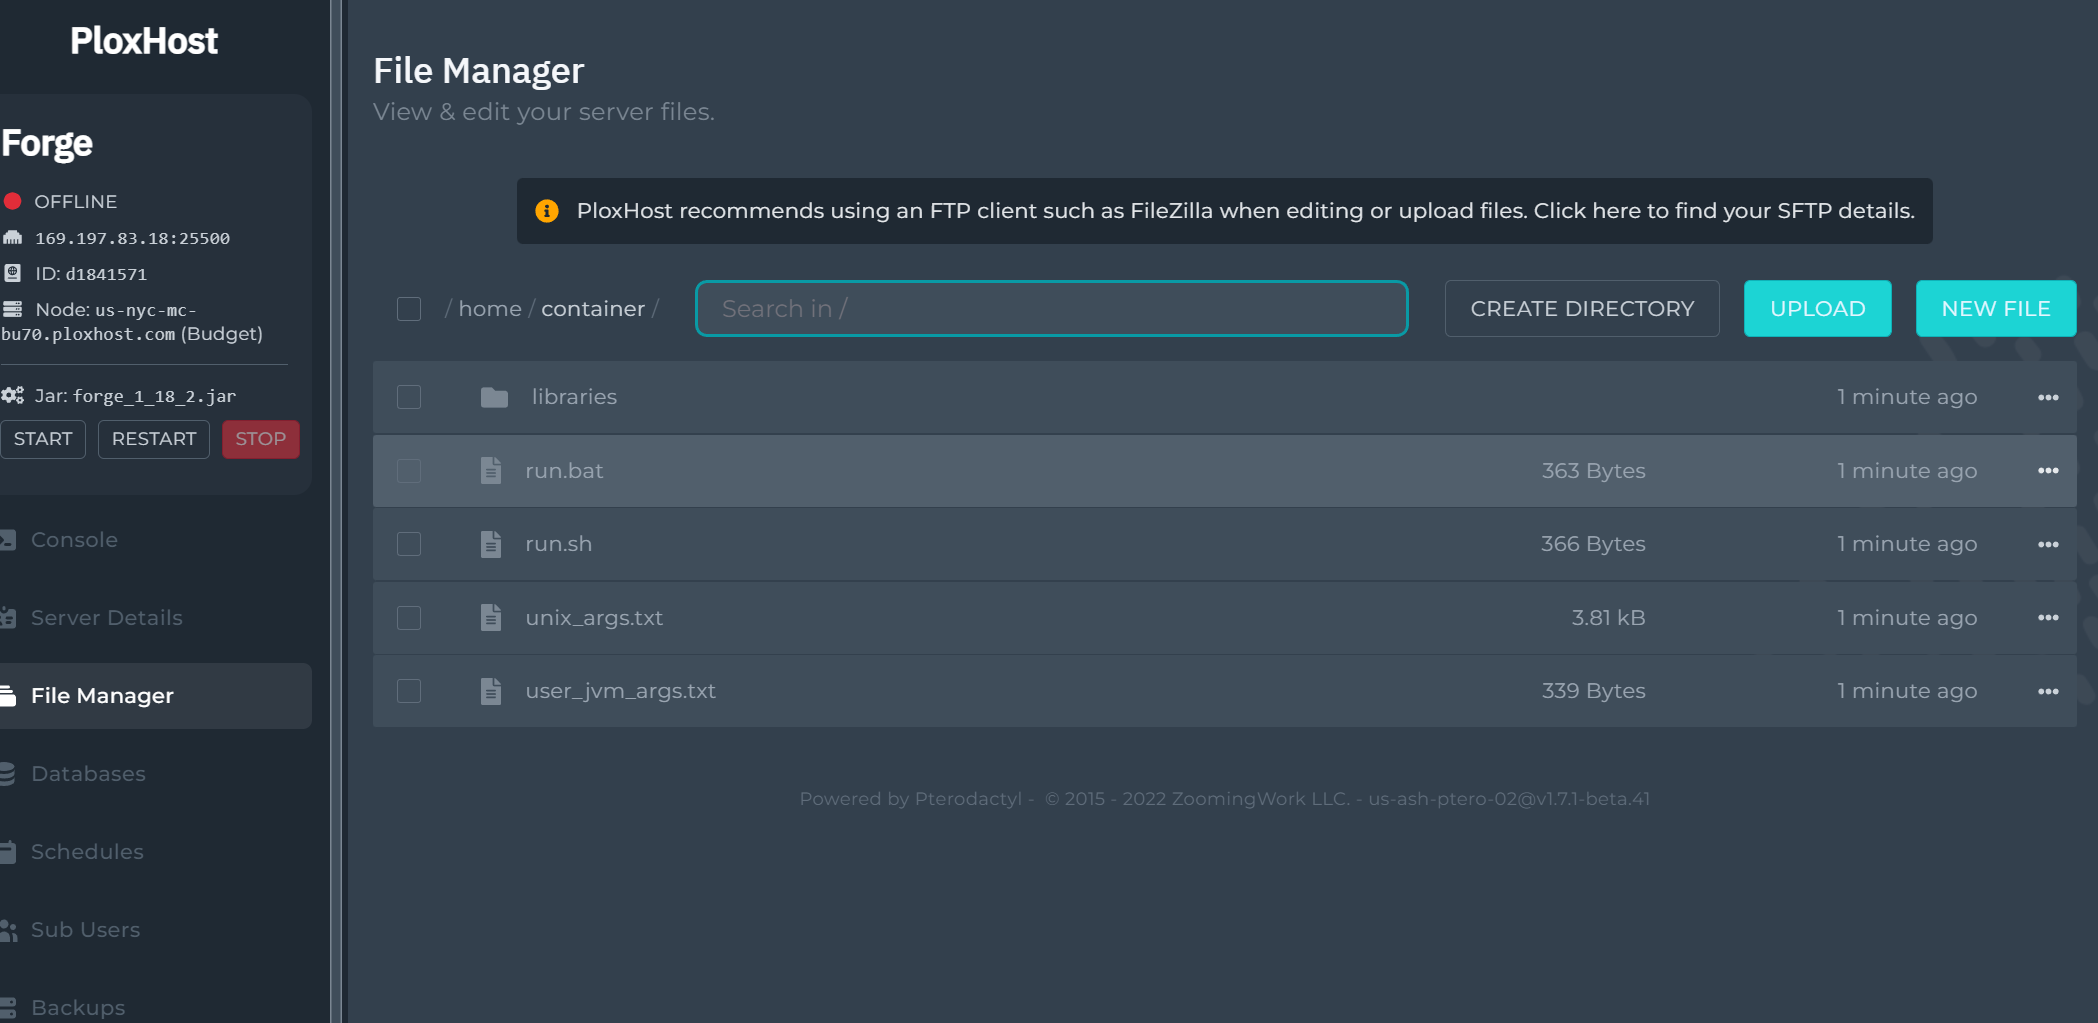The width and height of the screenshot is (2098, 1023).
Task: Click the CREATE DIRECTORY button
Action: click(x=1582, y=309)
